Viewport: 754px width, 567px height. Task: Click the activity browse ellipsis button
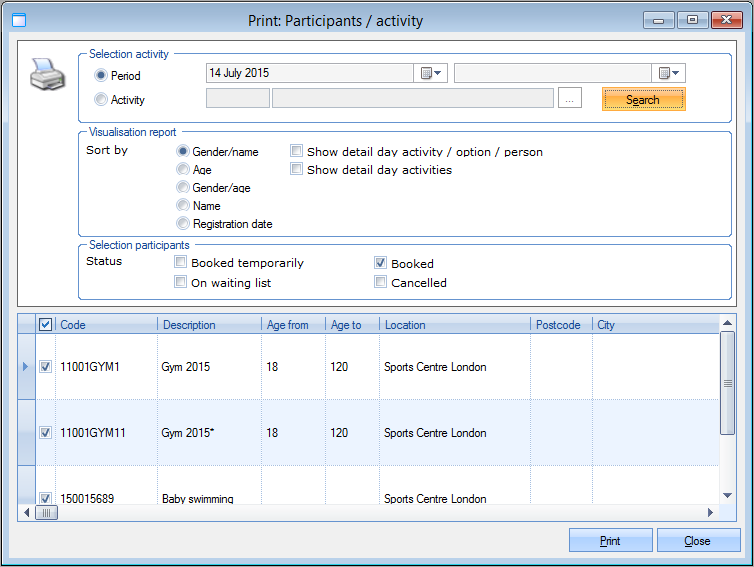click(x=569, y=98)
